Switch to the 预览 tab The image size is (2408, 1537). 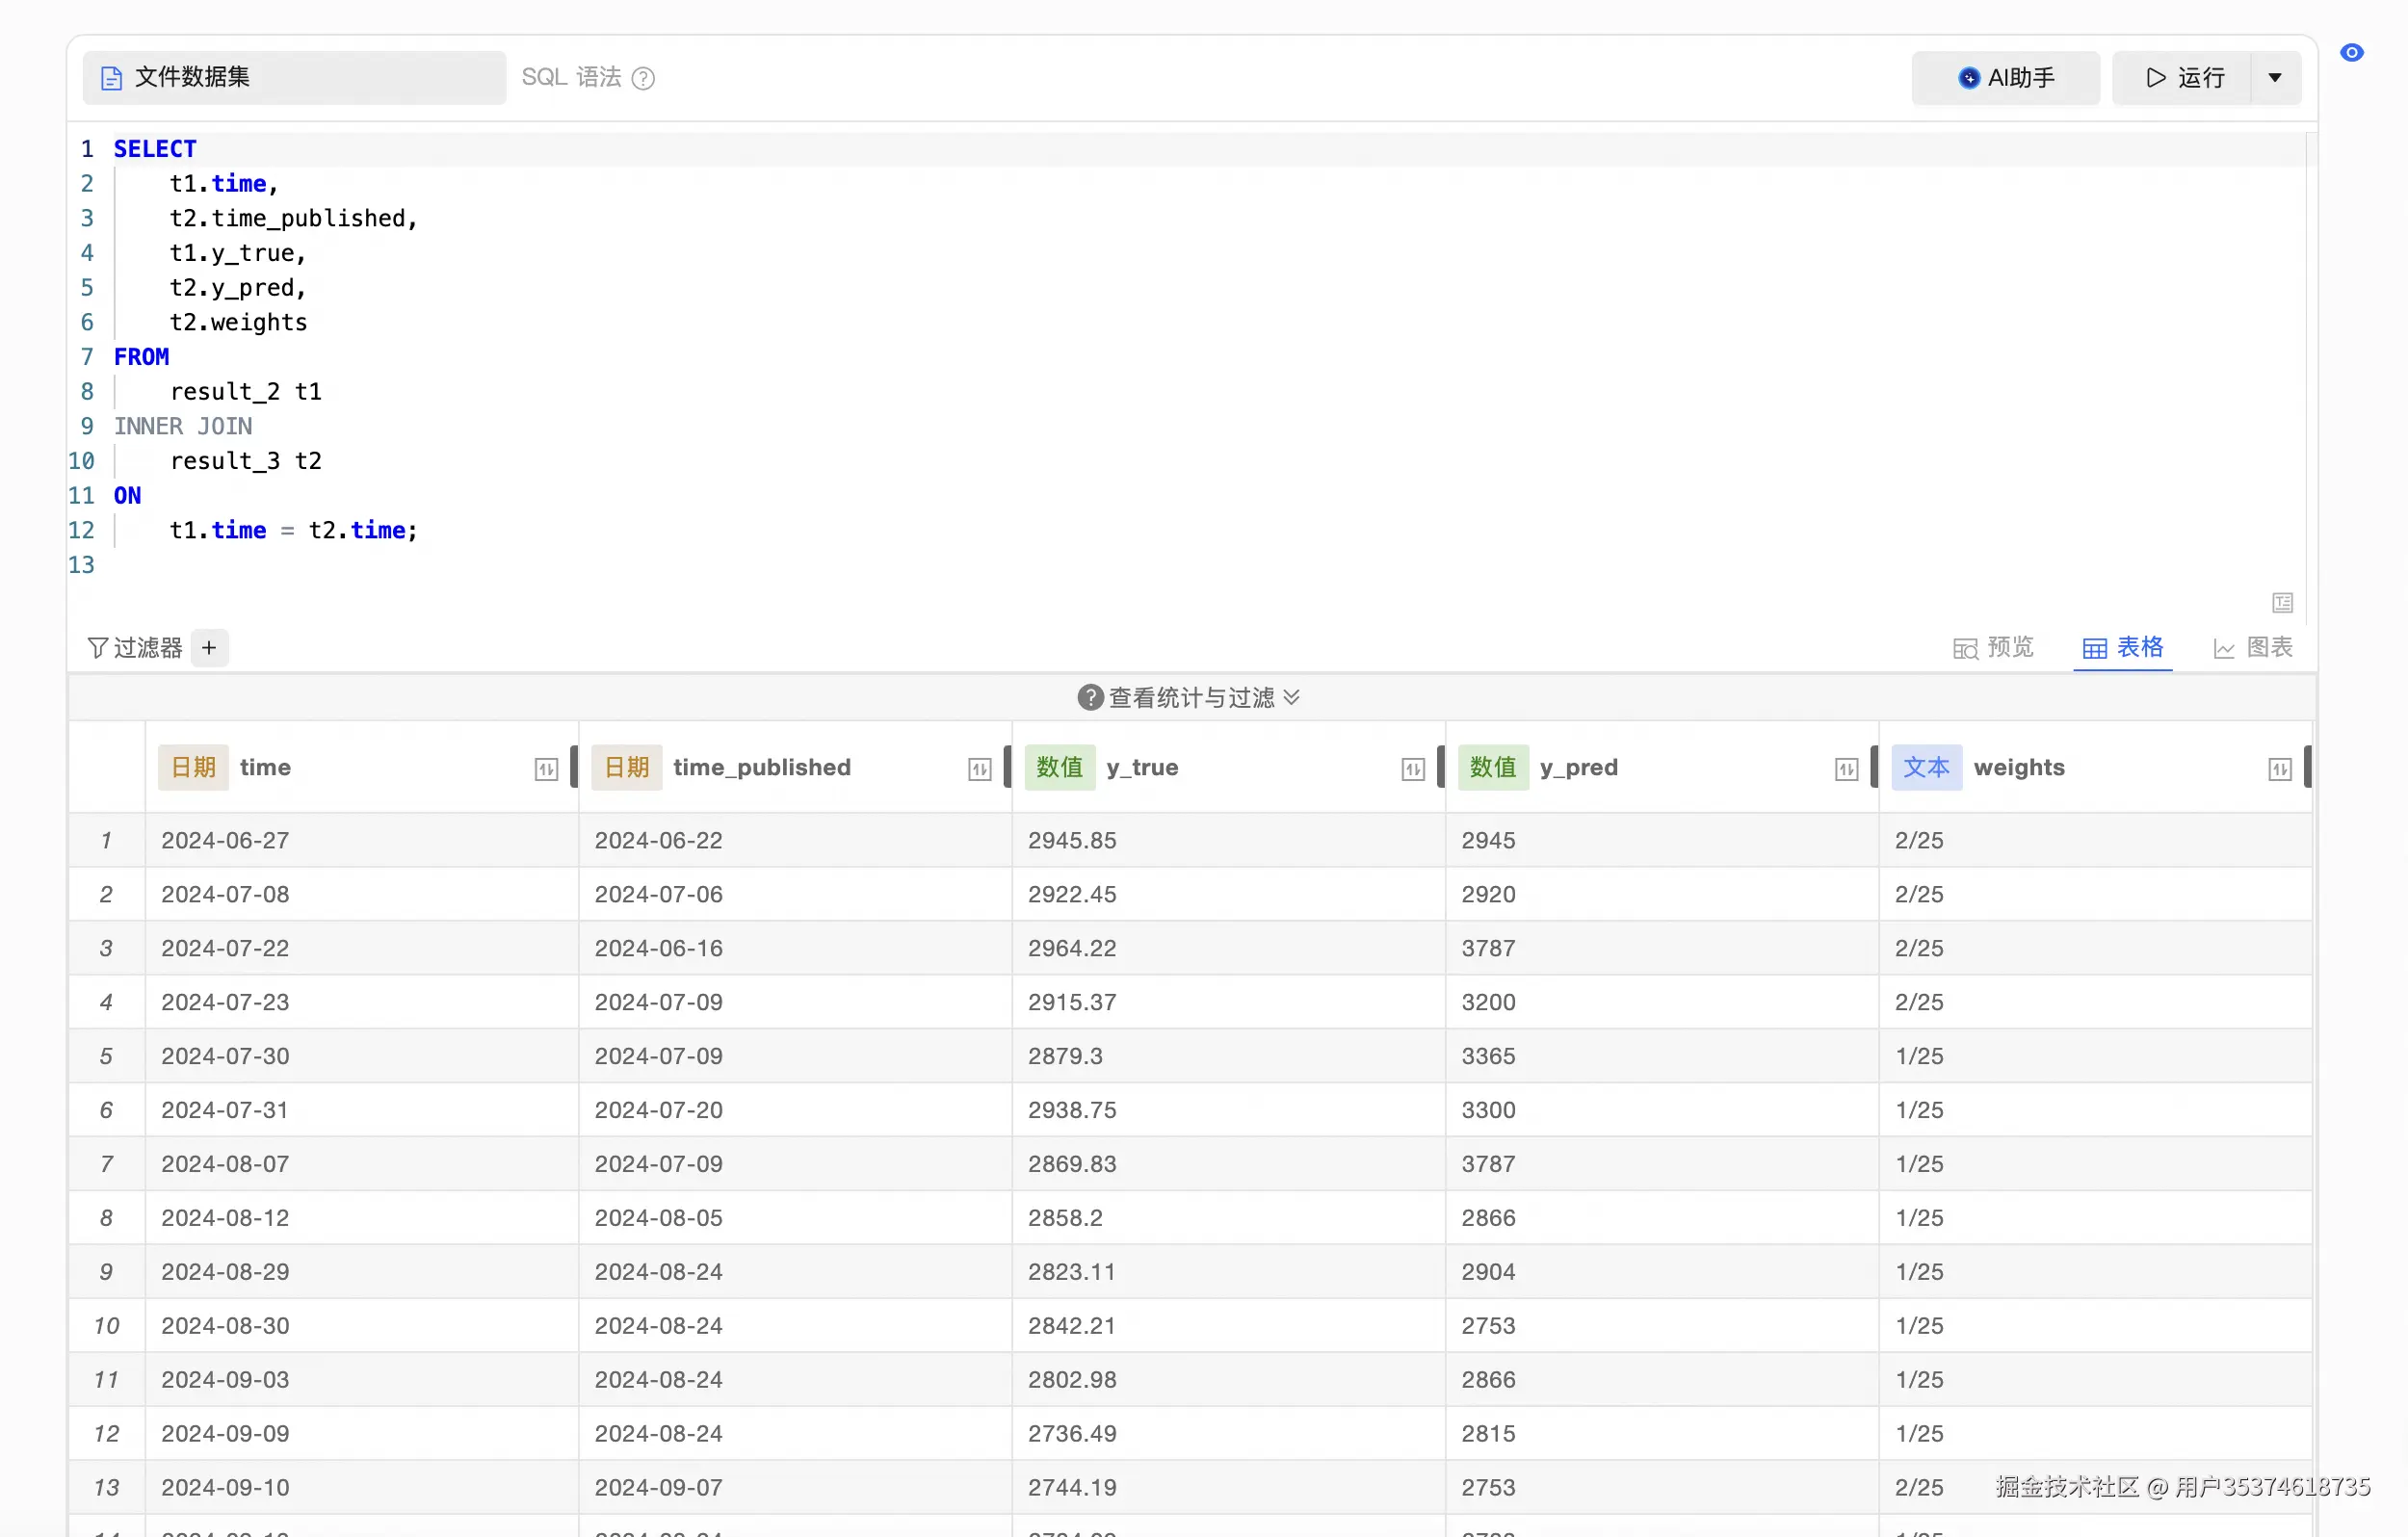pos(1993,648)
